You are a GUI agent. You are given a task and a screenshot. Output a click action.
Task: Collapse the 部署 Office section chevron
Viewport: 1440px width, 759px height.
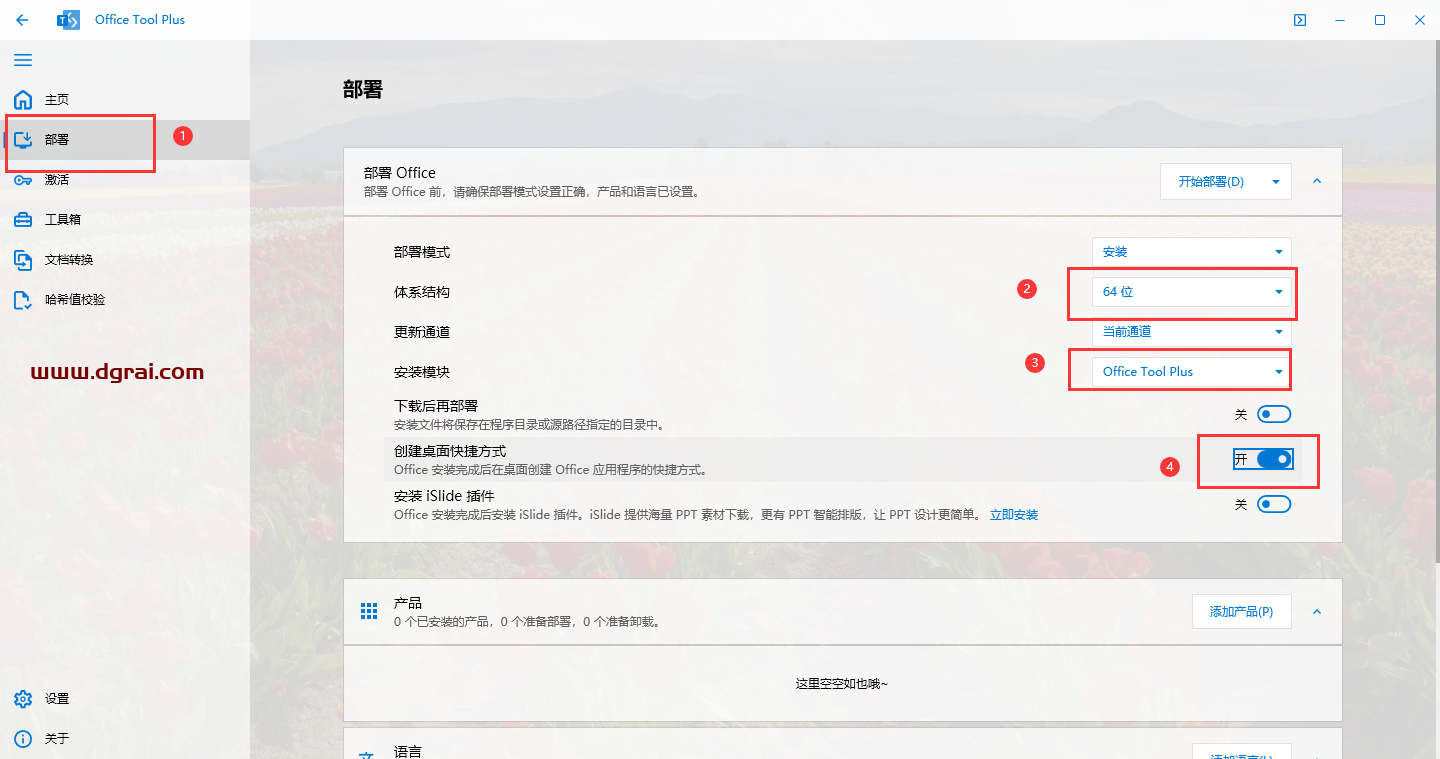click(1317, 182)
